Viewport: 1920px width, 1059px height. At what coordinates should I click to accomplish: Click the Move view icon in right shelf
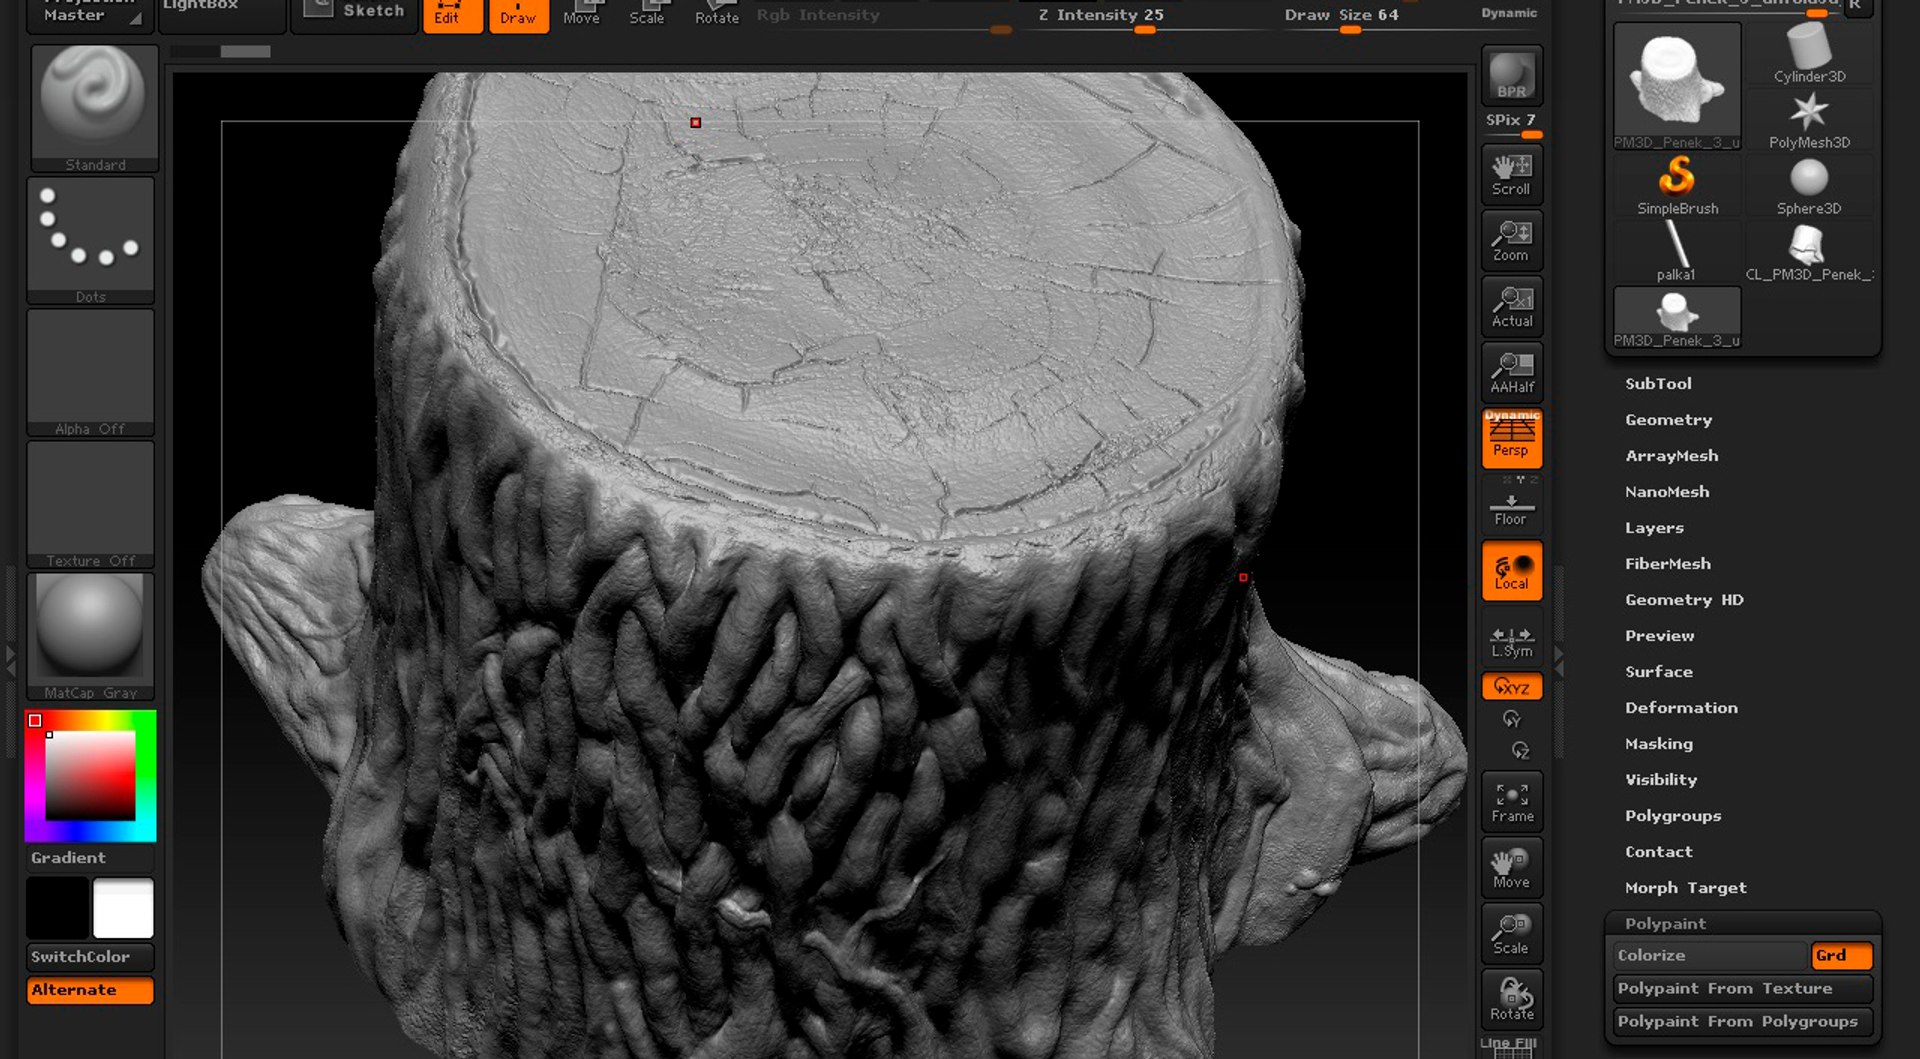pos(1511,867)
